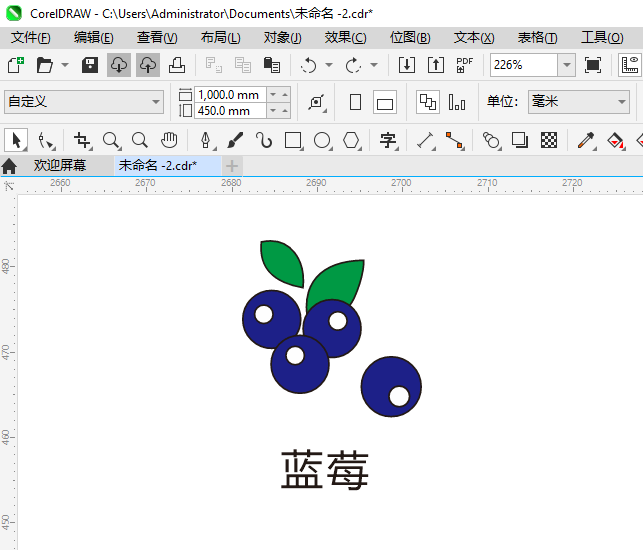This screenshot has width=643, height=550.
Task: Redo the last action
Action: [x=353, y=65]
